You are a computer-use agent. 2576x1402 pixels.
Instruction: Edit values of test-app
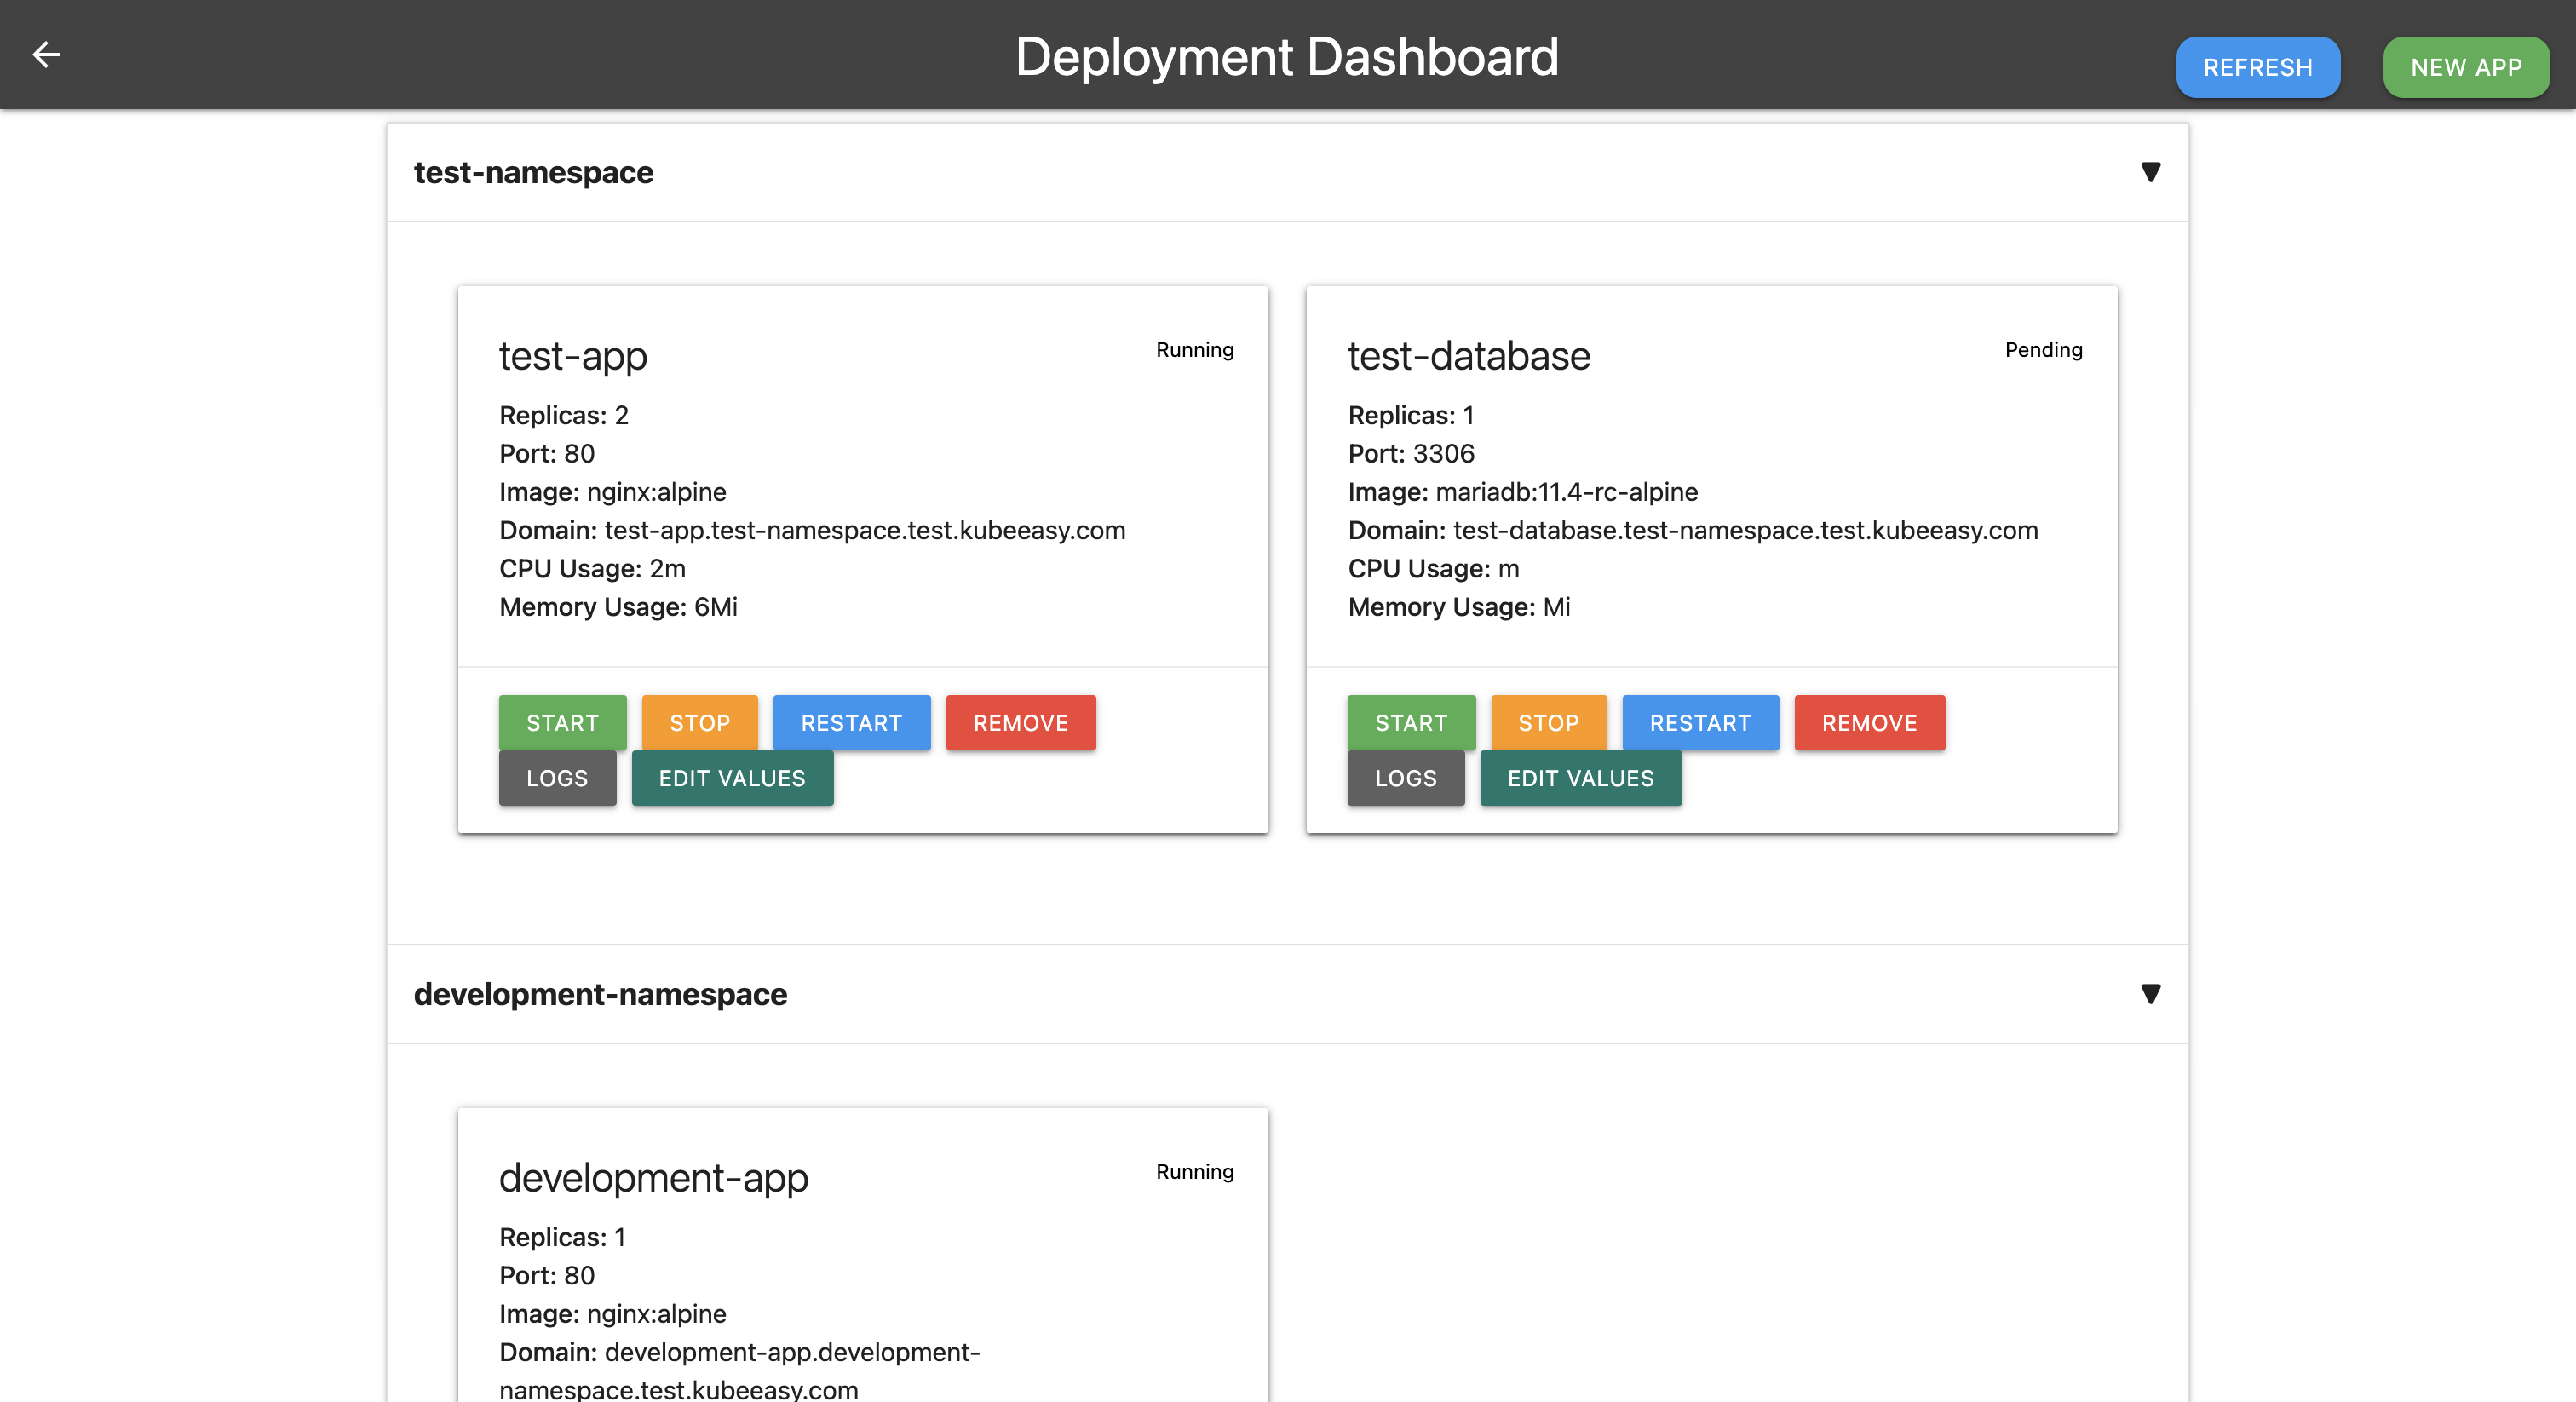tap(732, 778)
